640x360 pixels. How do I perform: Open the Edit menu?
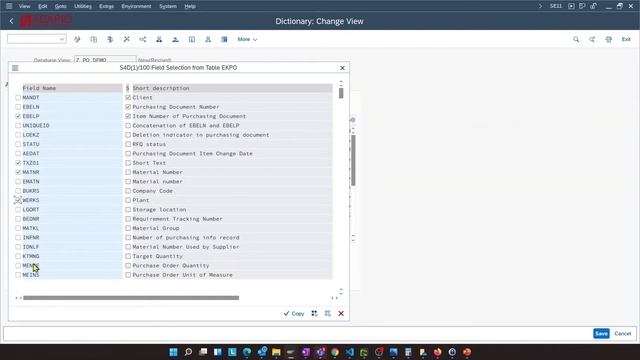pyautogui.click(x=42, y=6)
